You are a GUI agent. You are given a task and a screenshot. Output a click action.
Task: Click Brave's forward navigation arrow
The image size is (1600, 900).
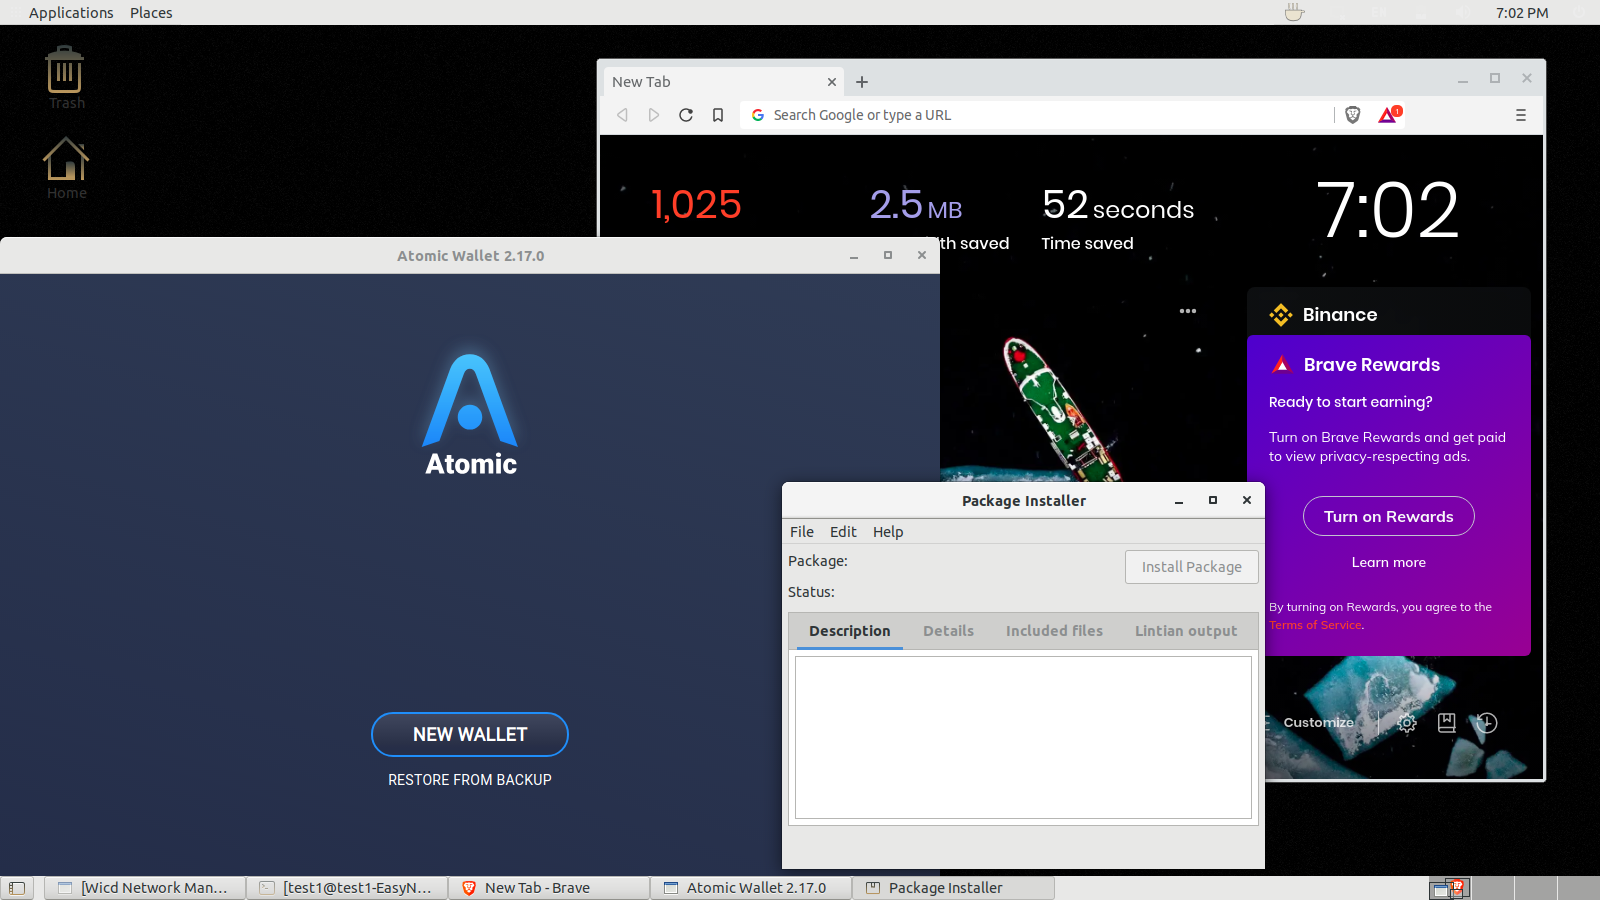[653, 115]
